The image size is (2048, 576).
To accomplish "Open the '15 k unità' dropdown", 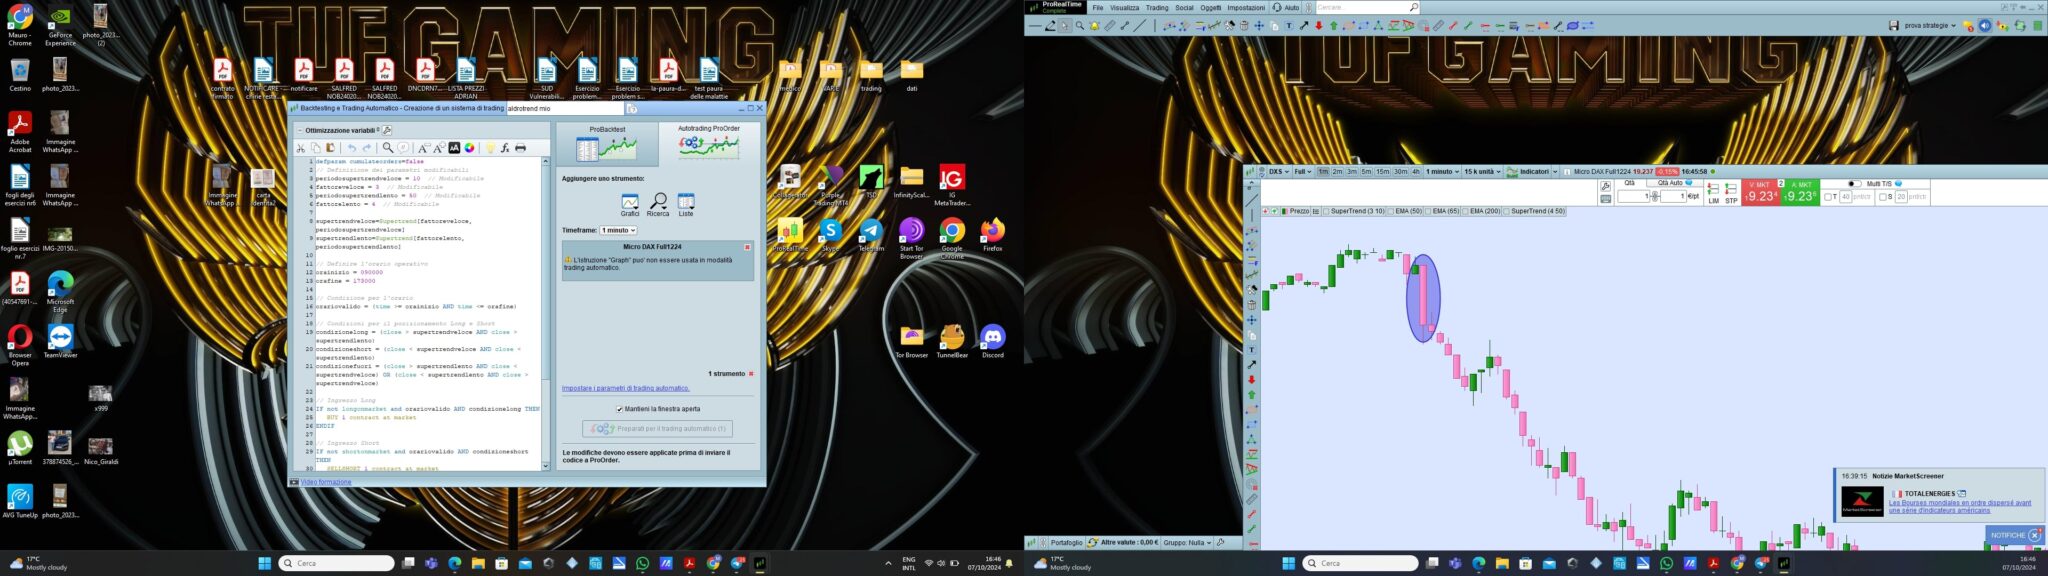I will [1482, 172].
